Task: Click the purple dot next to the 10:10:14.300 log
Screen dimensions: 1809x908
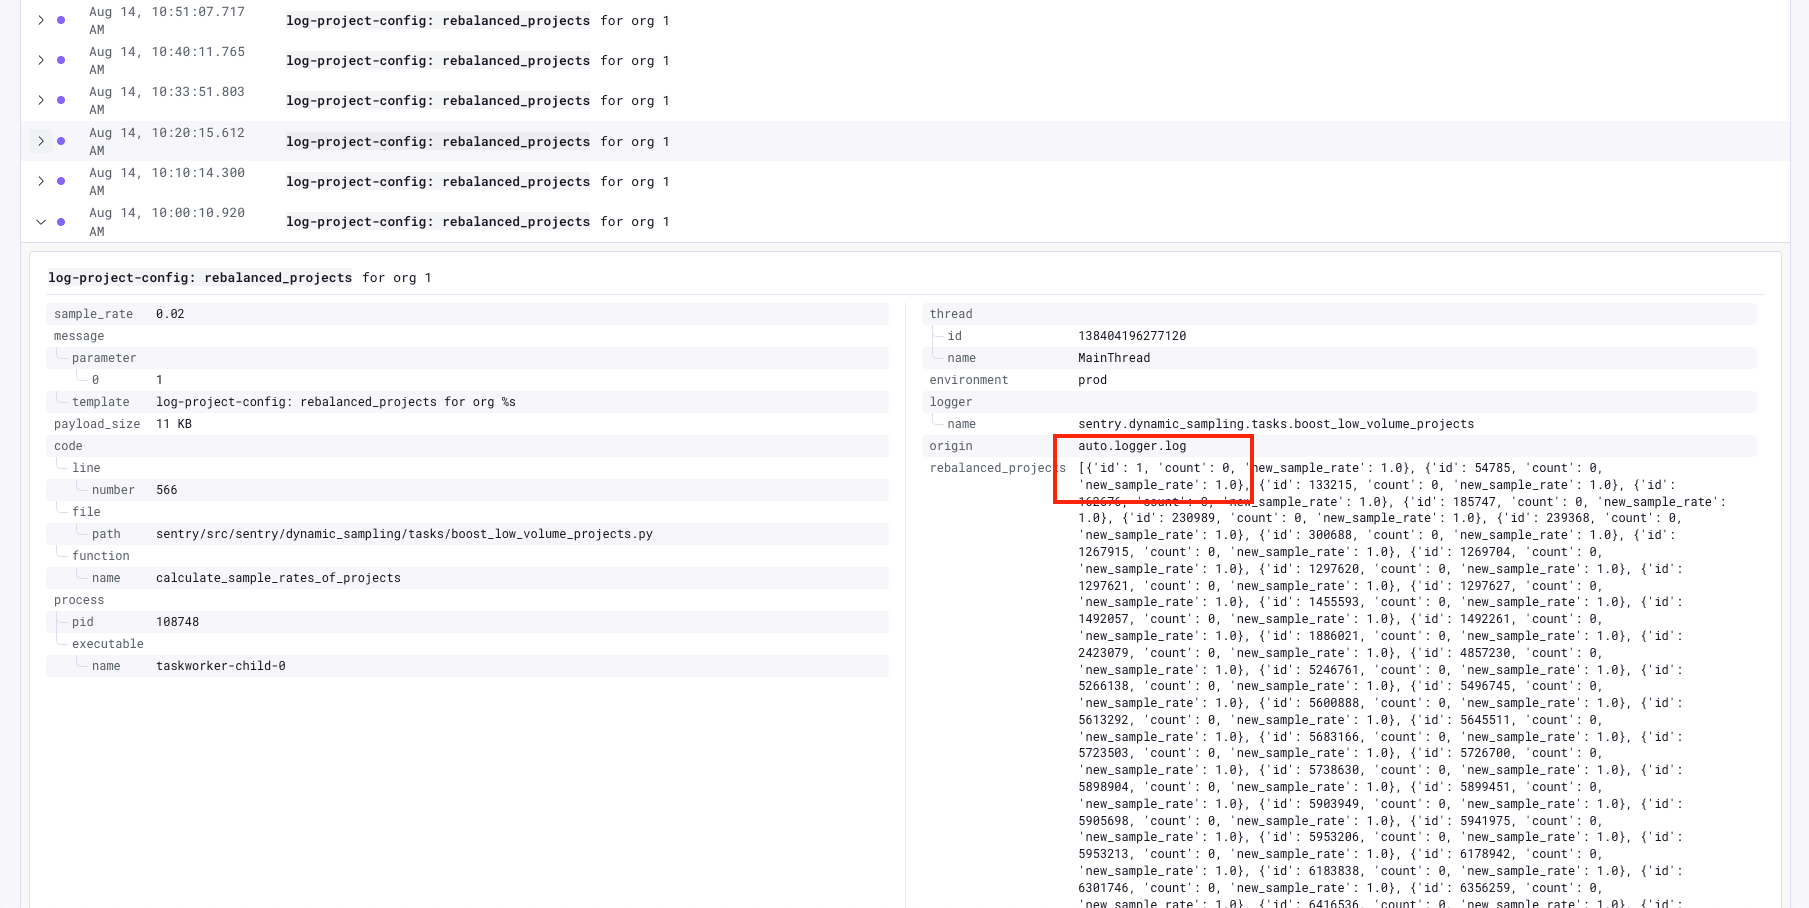Action: (x=61, y=181)
